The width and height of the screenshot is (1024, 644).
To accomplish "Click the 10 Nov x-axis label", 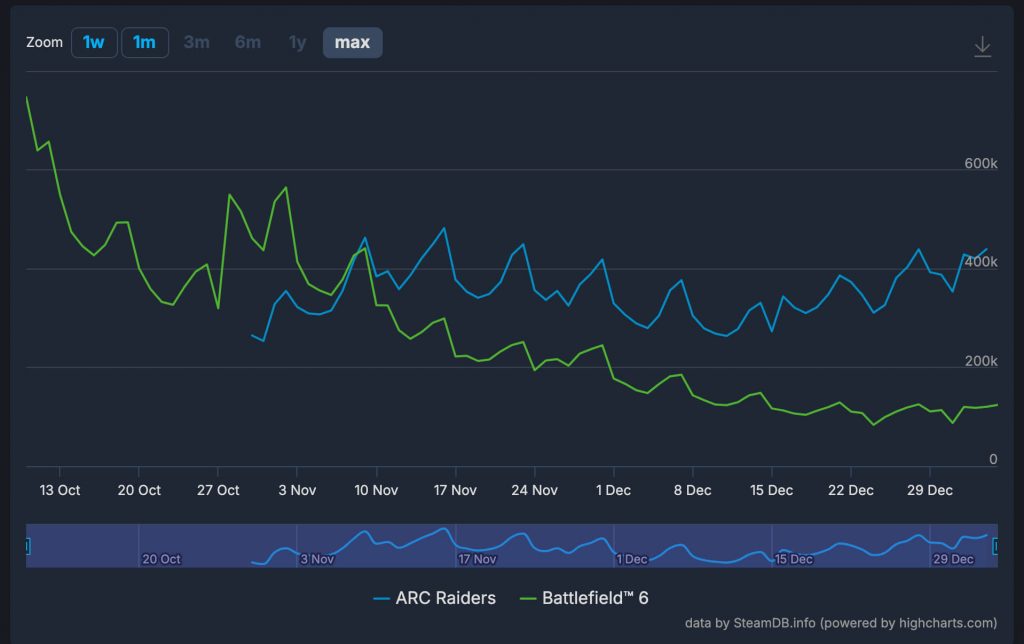I will [x=376, y=490].
